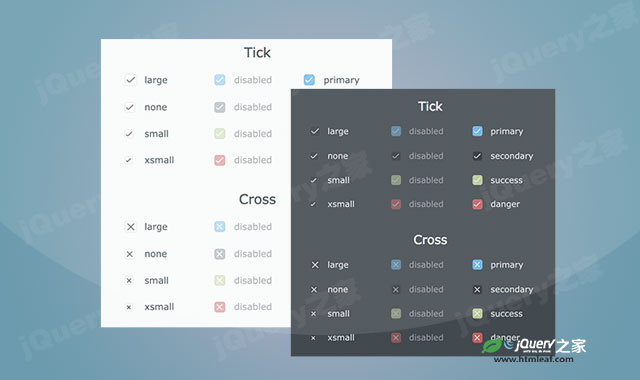Toggle the xsmall tick checkbox in light panel
Viewport: 640px width, 380px height.
point(129,160)
